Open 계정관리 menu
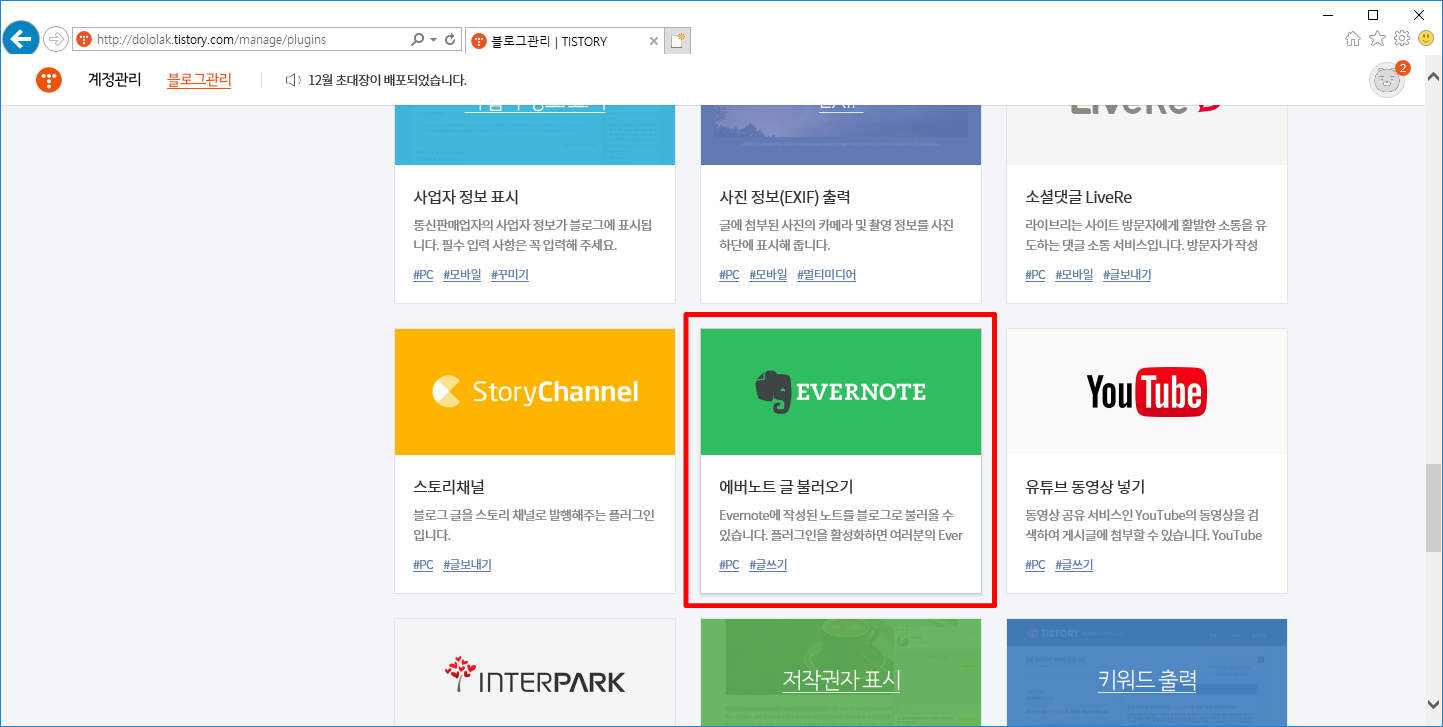Screen dimensions: 1443x727 pyautogui.click(x=115, y=80)
